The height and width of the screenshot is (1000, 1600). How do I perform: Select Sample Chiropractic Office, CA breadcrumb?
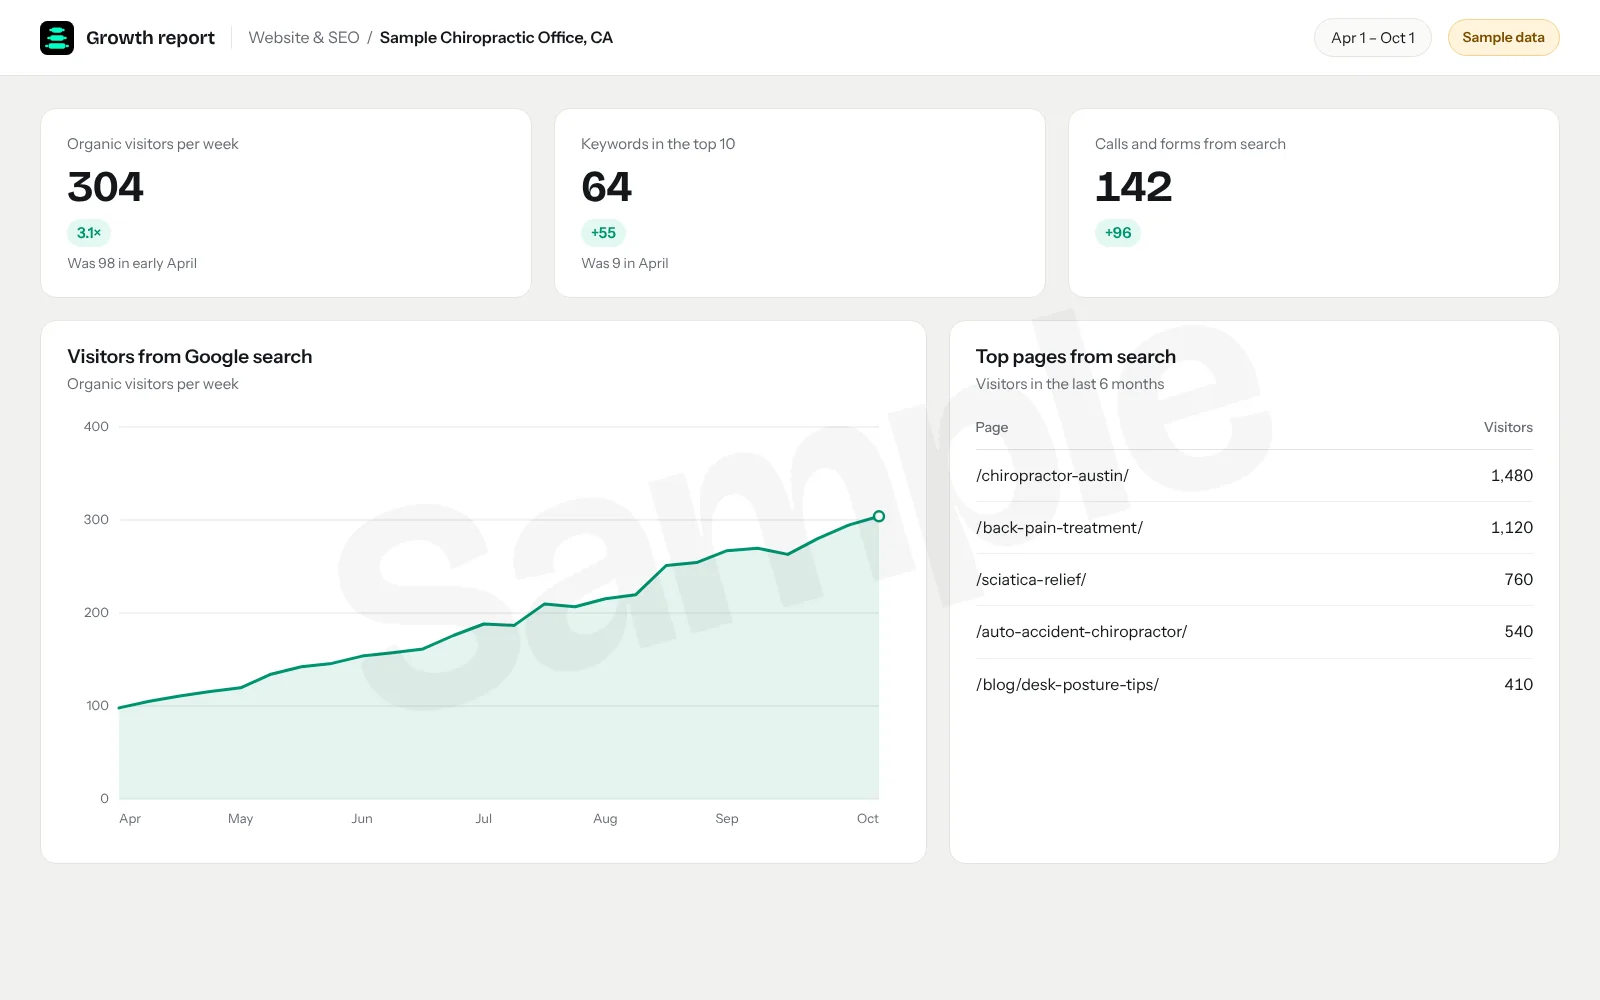coord(496,38)
